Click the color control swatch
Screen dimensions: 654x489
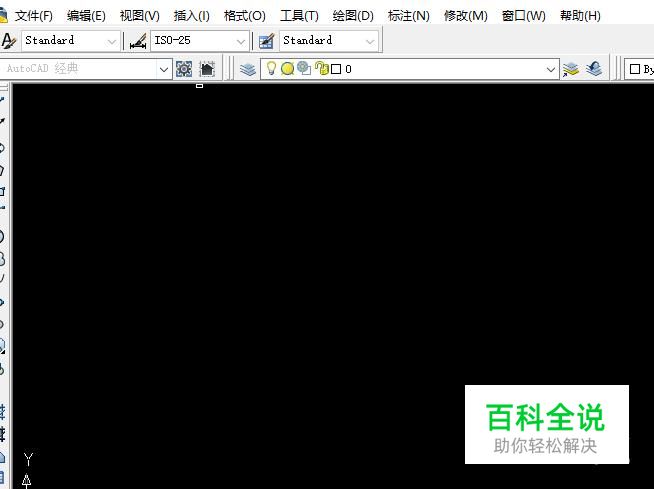click(x=634, y=69)
